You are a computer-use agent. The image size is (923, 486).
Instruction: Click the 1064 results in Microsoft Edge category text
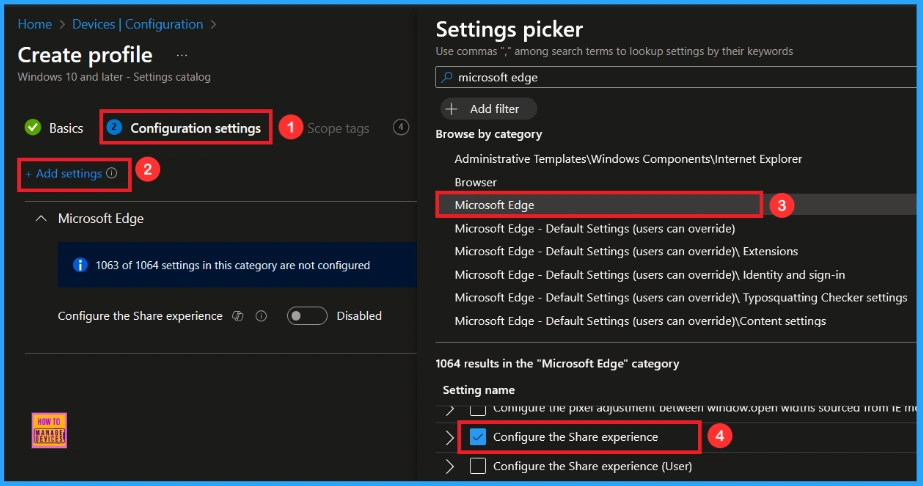click(557, 364)
